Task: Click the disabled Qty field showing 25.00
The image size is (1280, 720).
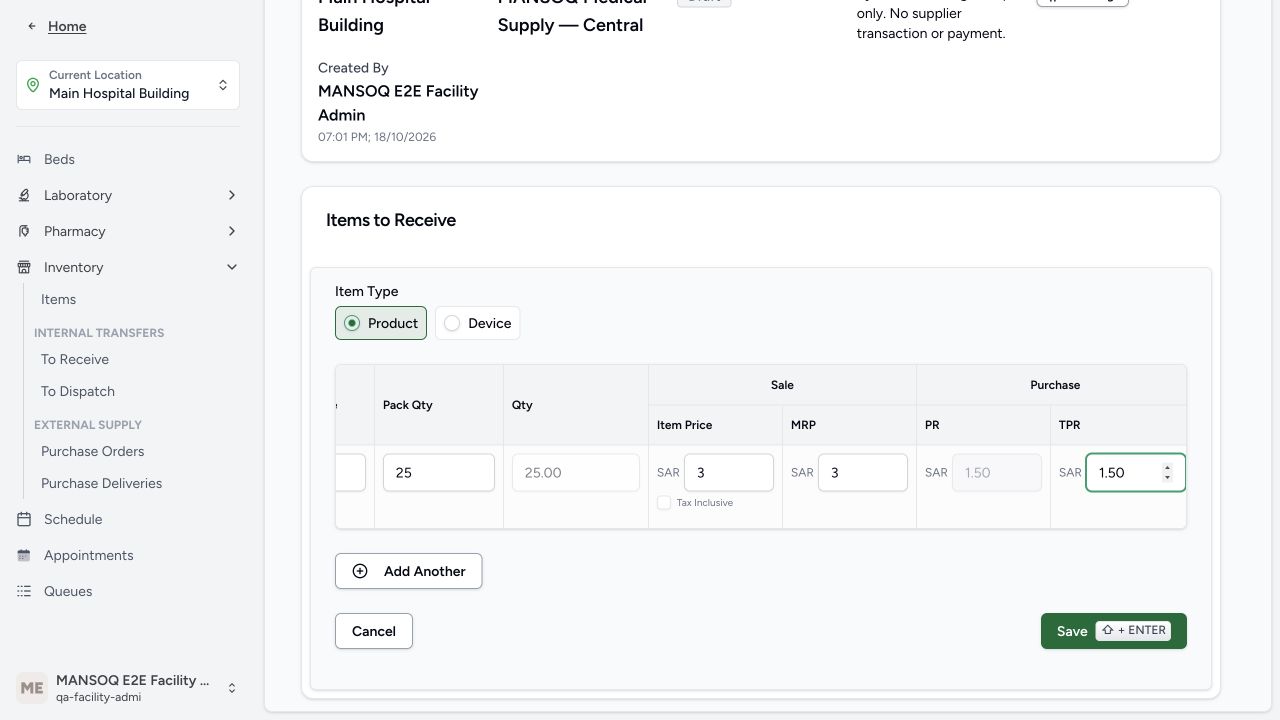Action: (x=576, y=473)
